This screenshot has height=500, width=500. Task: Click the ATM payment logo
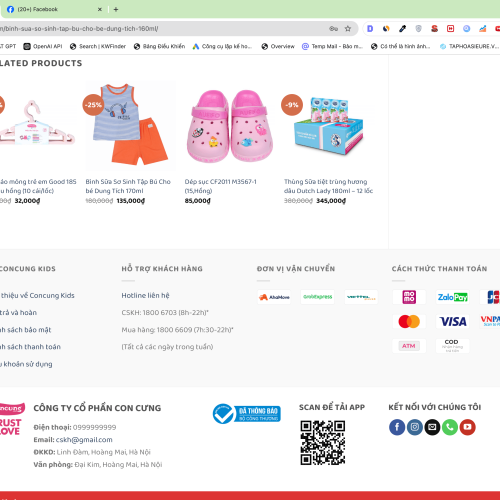[409, 346]
